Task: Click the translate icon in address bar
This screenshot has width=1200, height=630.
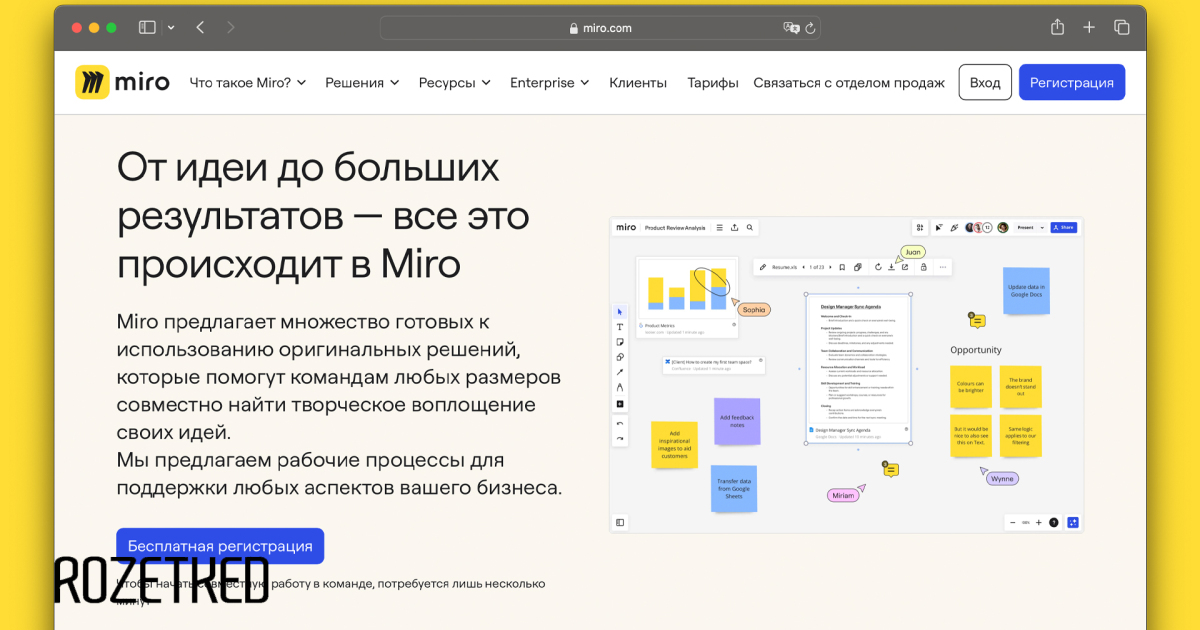Action: click(791, 28)
